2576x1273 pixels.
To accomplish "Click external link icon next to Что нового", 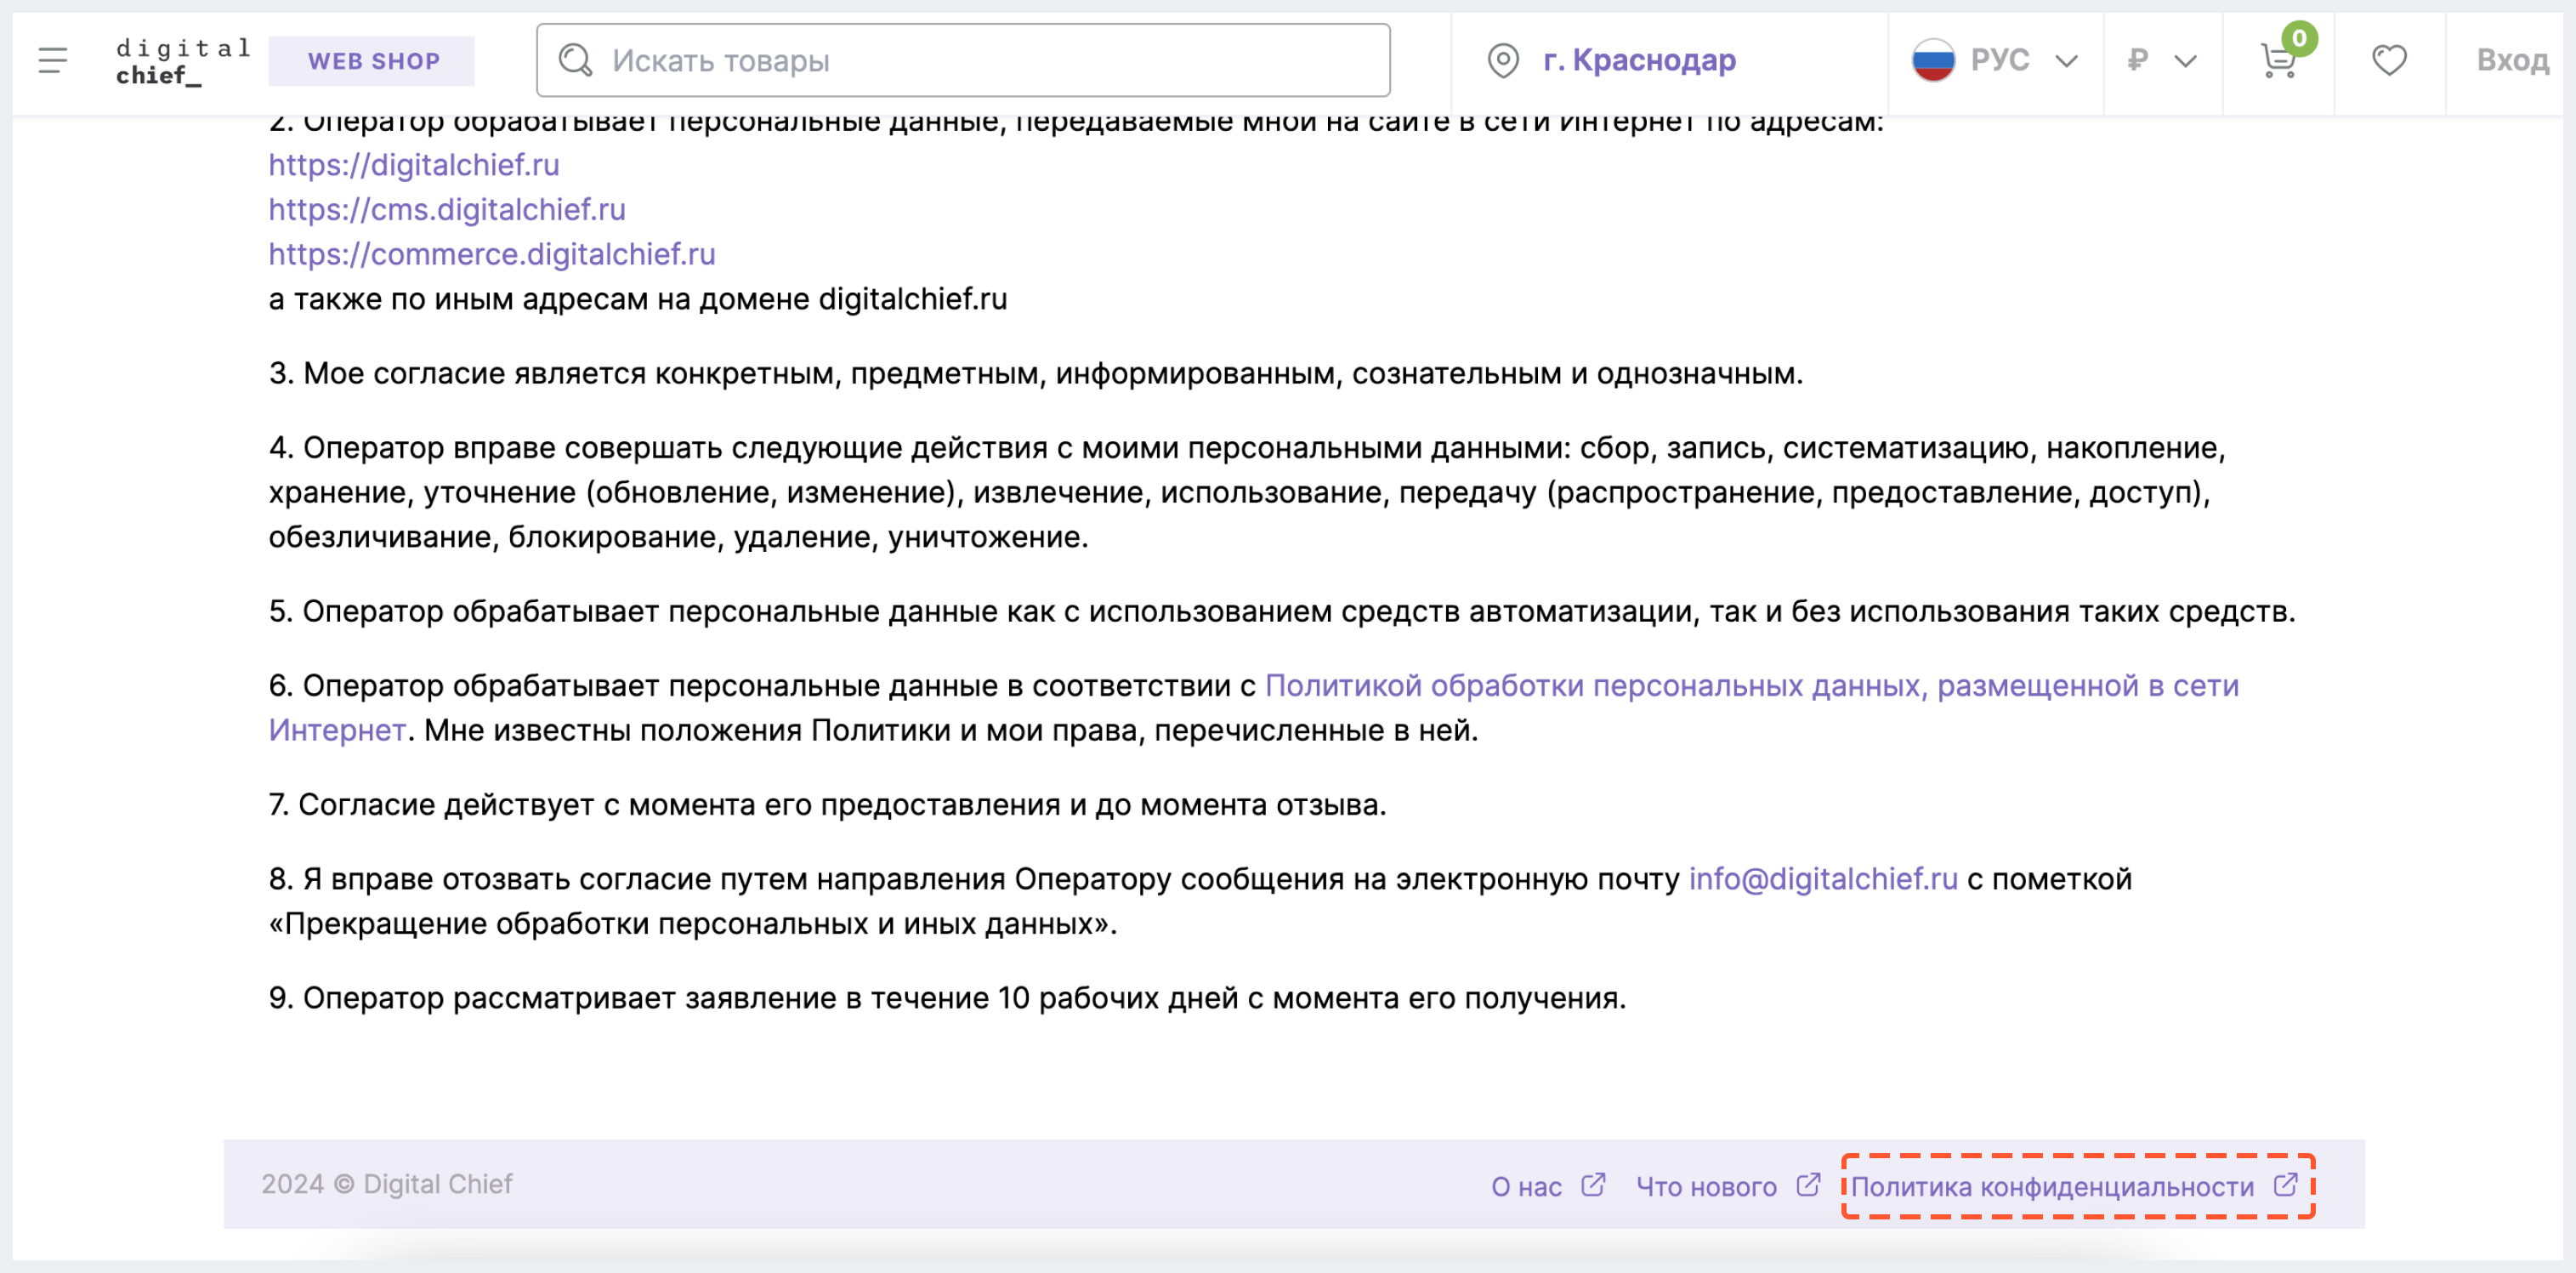I will coord(1808,1185).
